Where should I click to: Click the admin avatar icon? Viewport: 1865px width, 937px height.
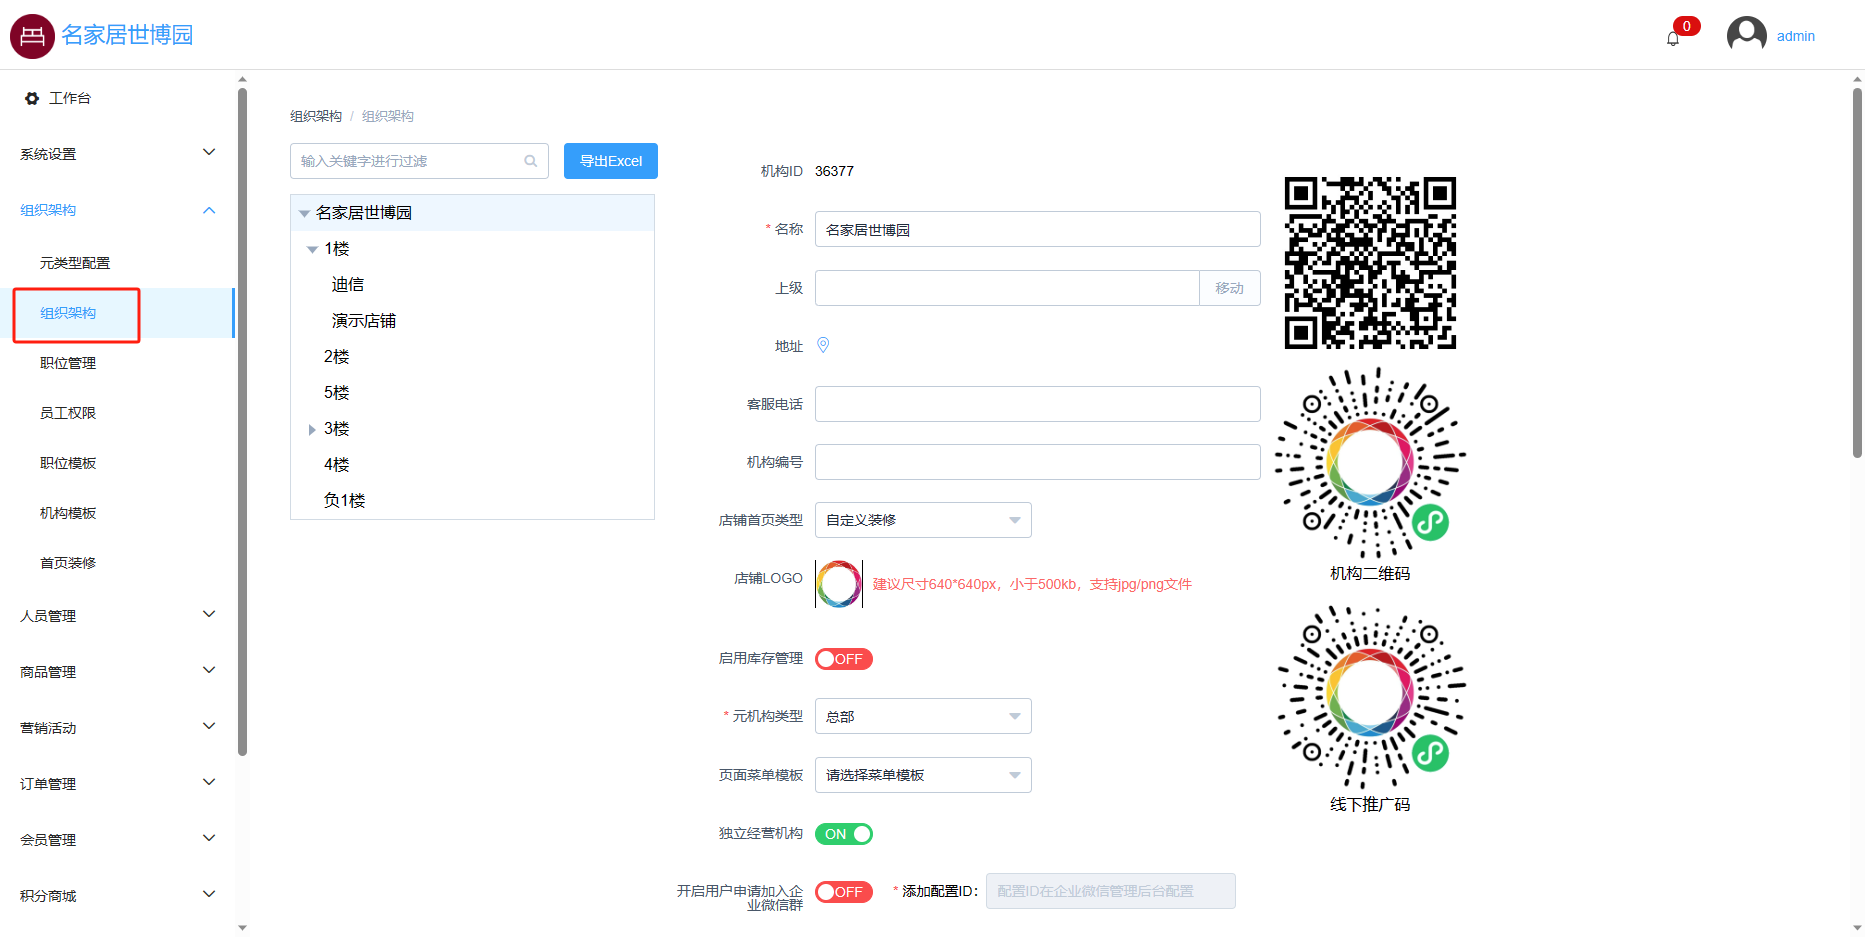(x=1746, y=35)
